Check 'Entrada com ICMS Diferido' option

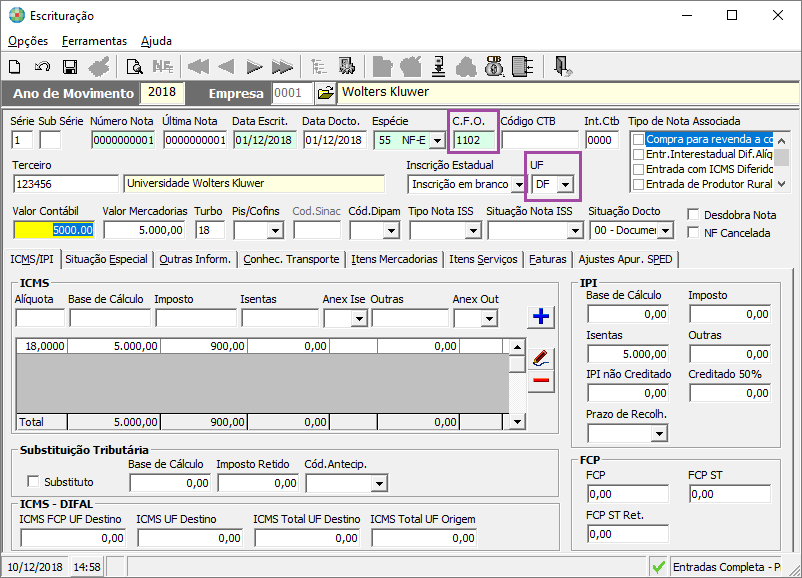638,169
